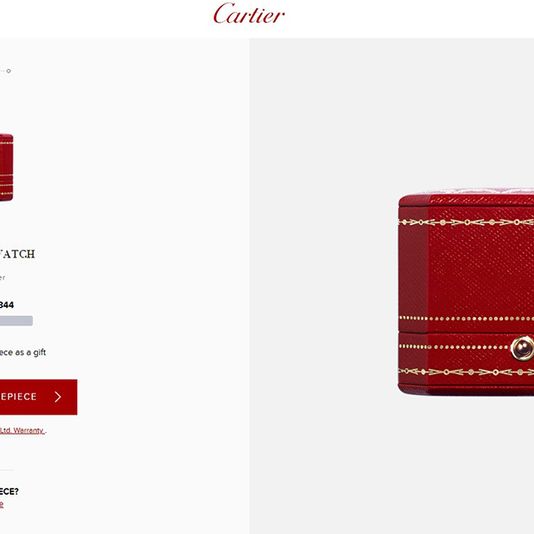Click the bold price ending in 344
Screen dimensions: 534x534
(7, 305)
